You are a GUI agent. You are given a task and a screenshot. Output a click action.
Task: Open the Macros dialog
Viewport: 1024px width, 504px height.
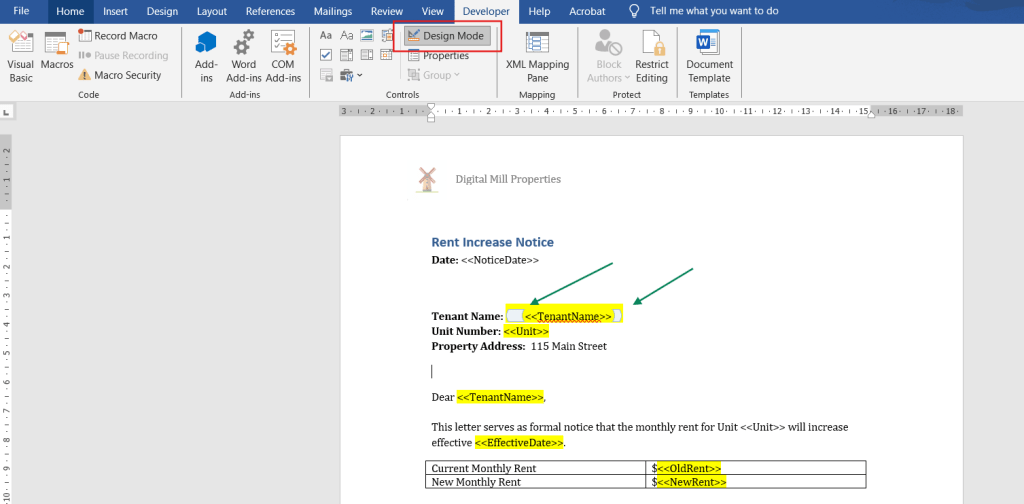(x=57, y=51)
